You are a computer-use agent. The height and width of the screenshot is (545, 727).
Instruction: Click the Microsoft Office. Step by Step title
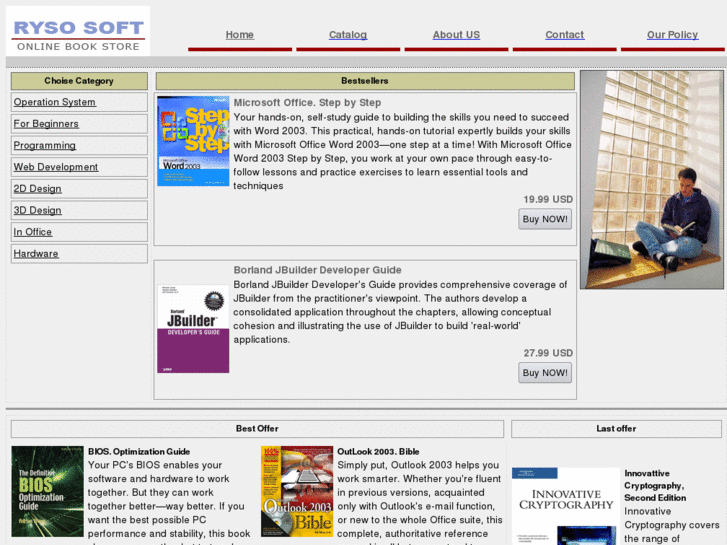tap(307, 103)
